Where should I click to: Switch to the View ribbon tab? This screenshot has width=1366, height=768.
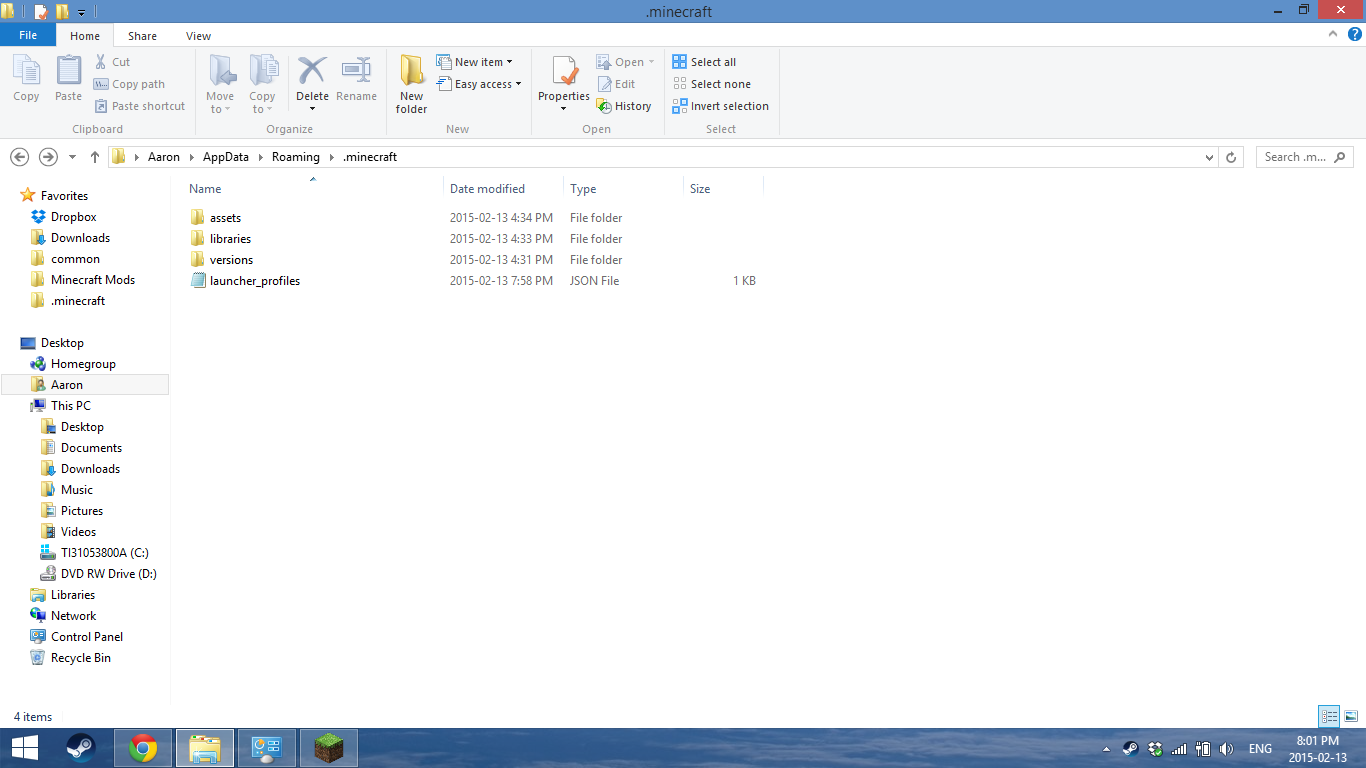pos(198,36)
